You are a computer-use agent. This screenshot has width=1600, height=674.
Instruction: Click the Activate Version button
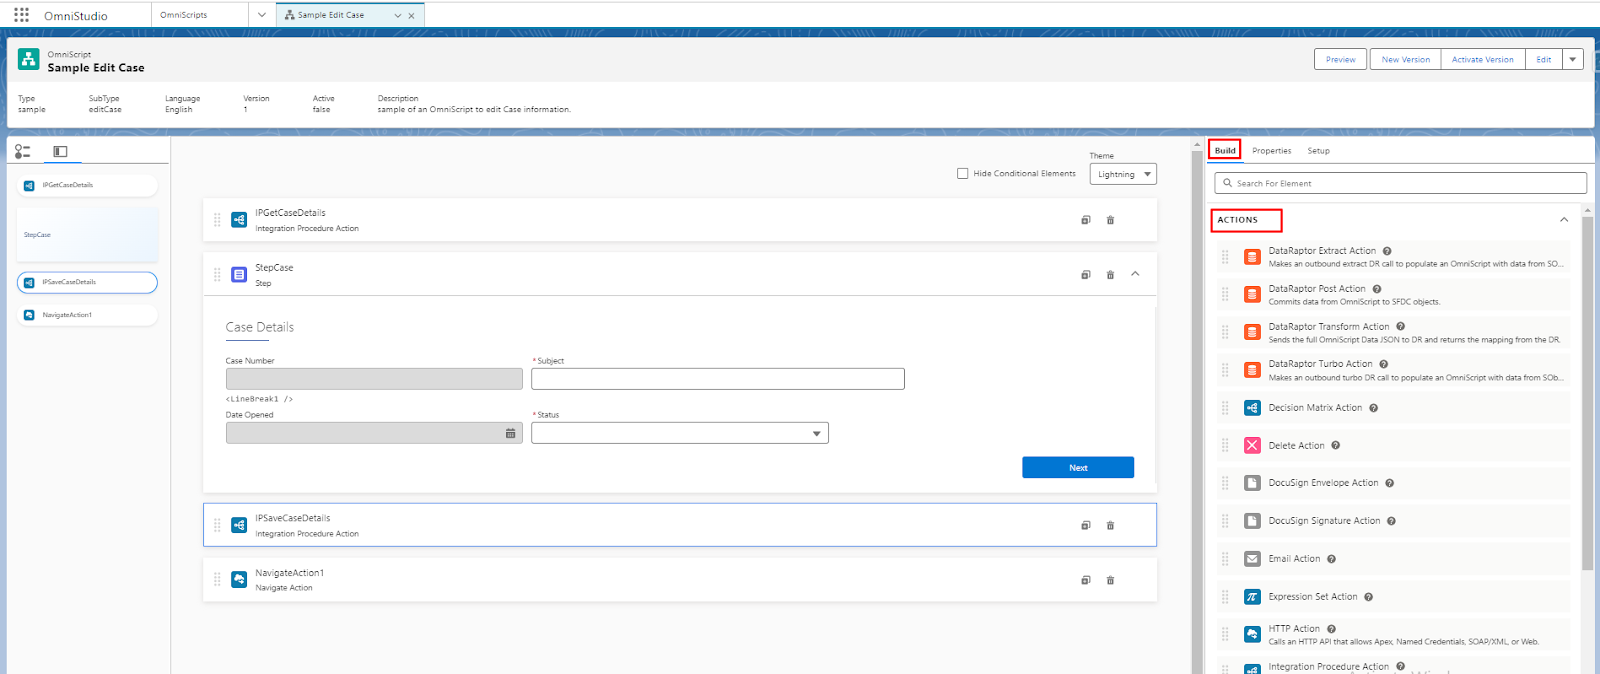tap(1483, 59)
